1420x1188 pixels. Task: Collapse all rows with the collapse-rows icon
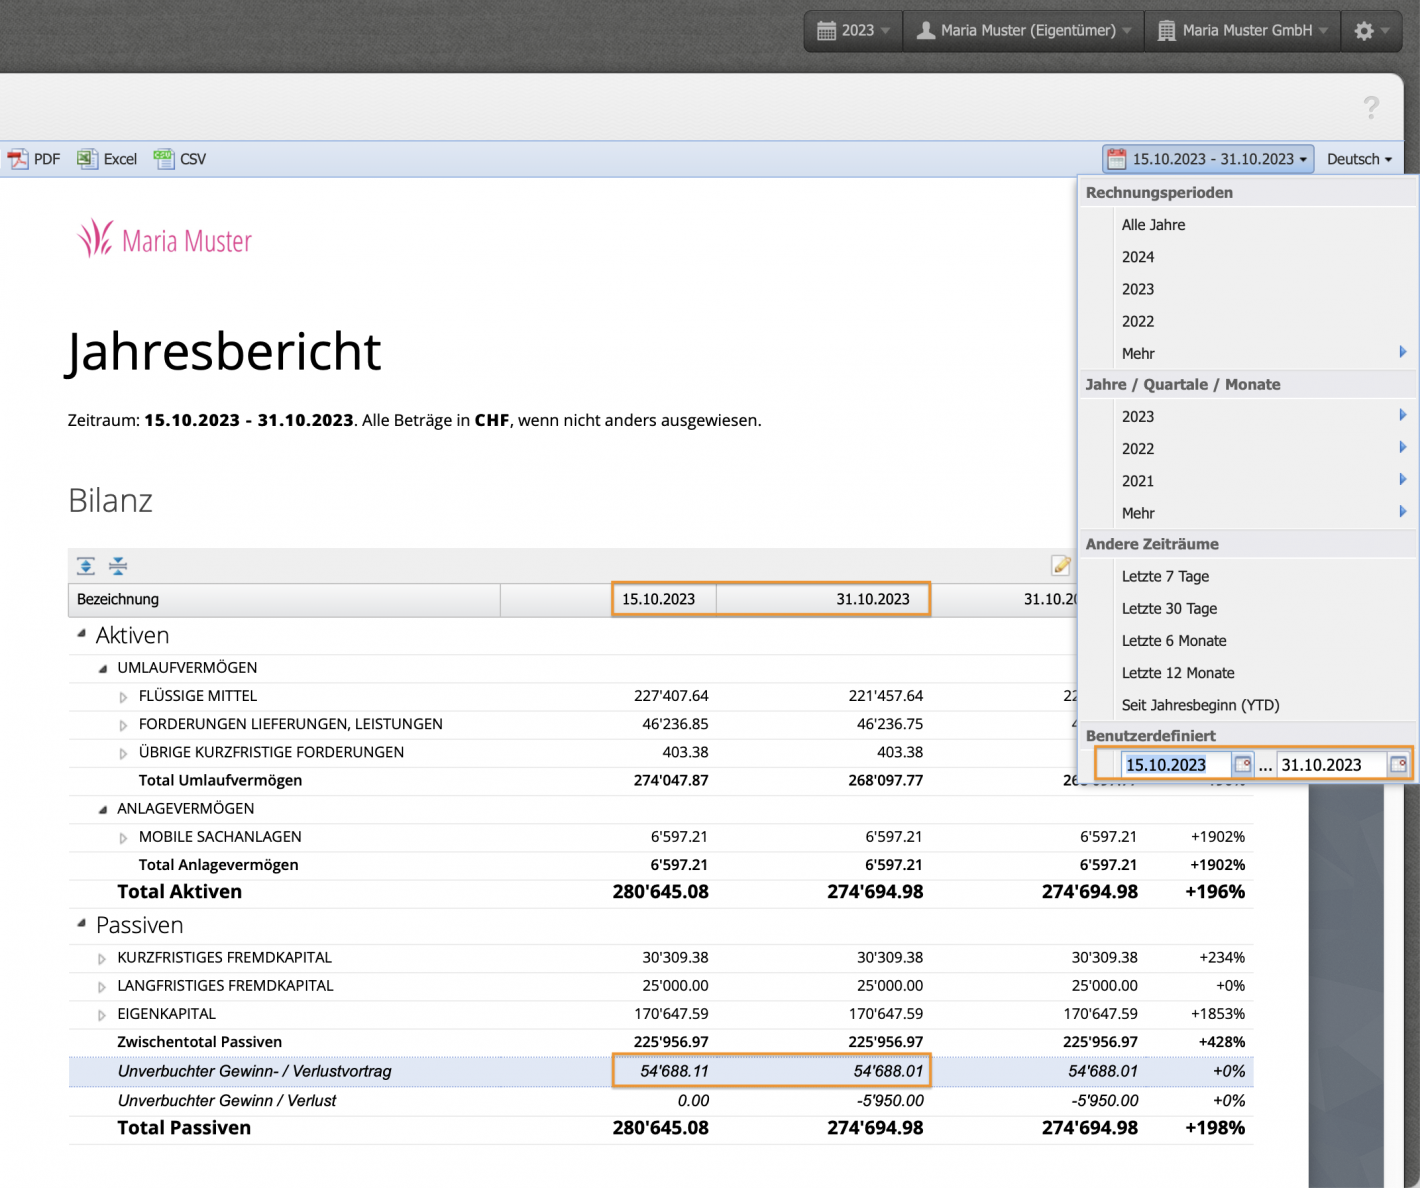click(x=118, y=565)
